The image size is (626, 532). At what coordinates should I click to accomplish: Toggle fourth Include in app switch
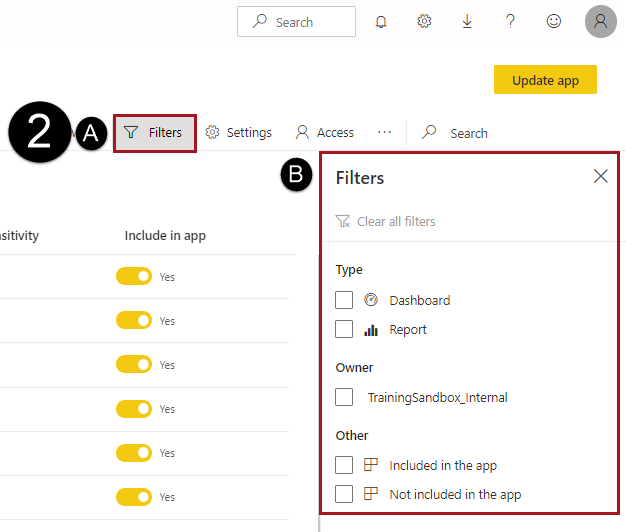click(x=134, y=409)
